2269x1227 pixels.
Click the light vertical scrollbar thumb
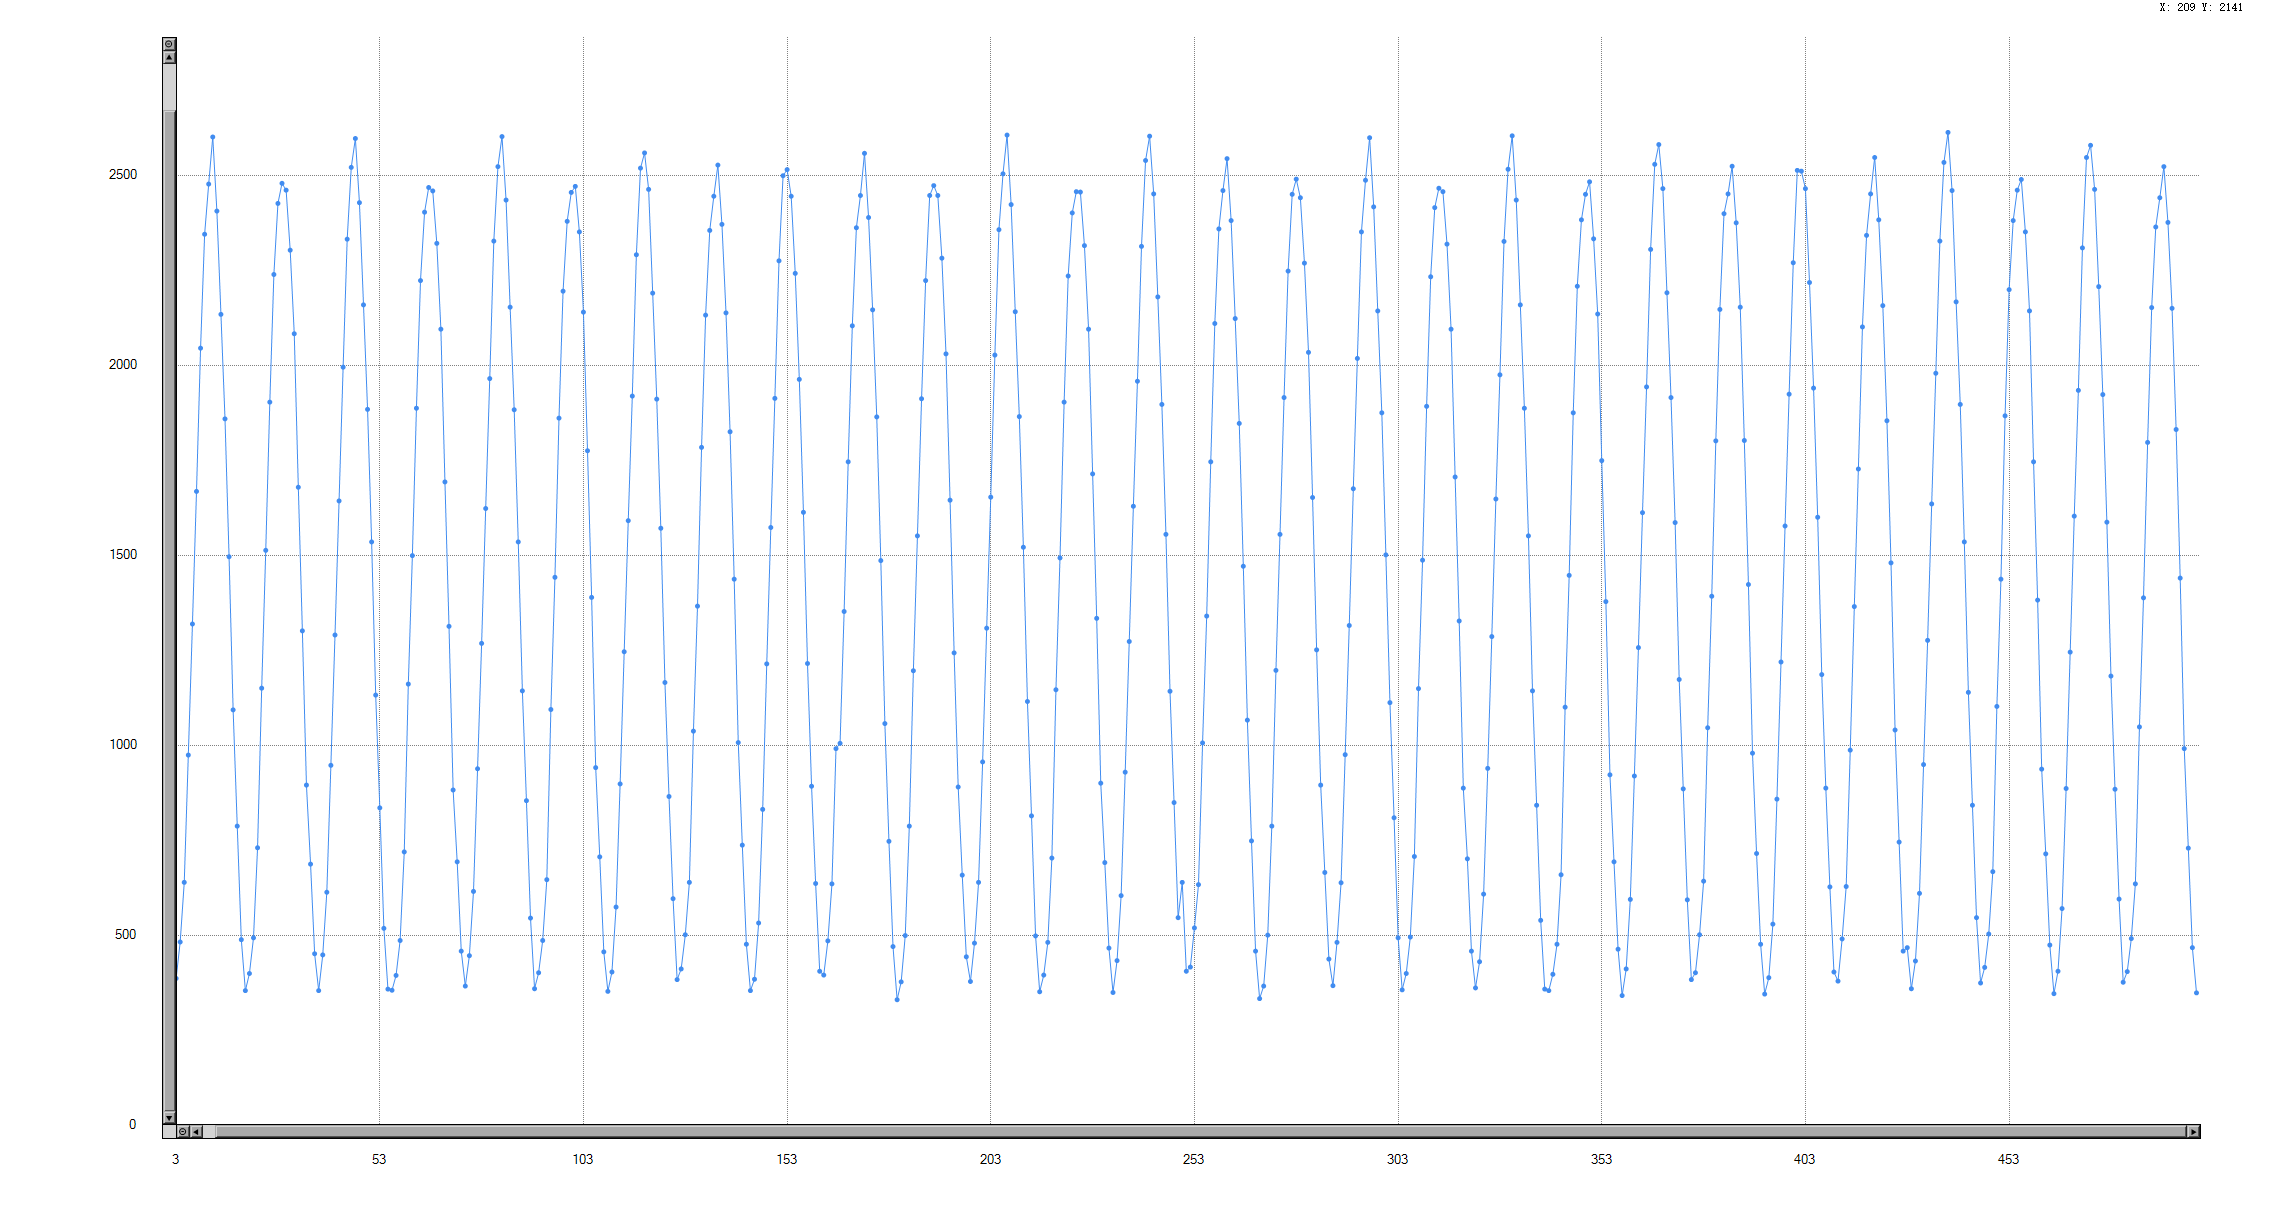coord(169,86)
